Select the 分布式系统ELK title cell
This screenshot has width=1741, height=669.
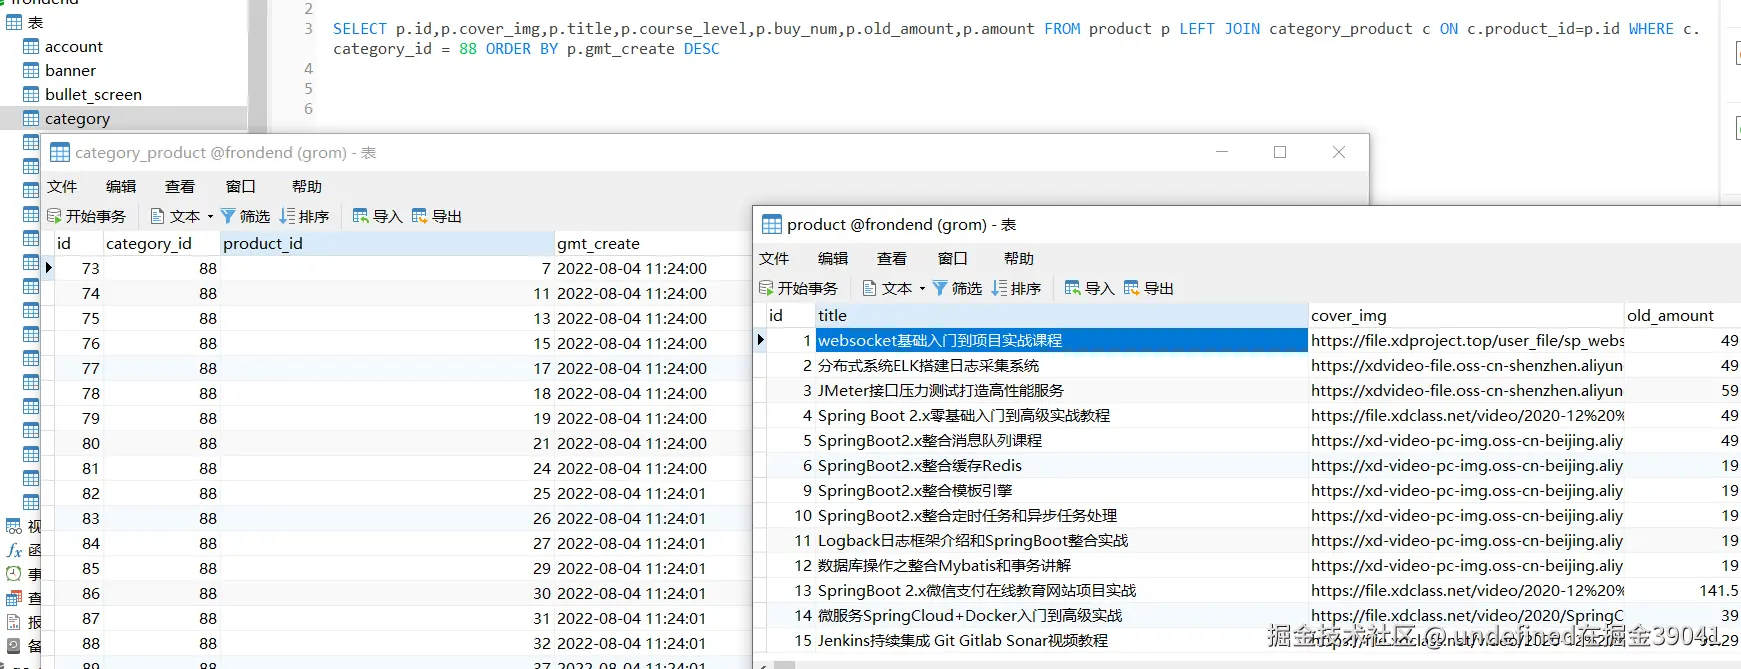[1061, 366]
